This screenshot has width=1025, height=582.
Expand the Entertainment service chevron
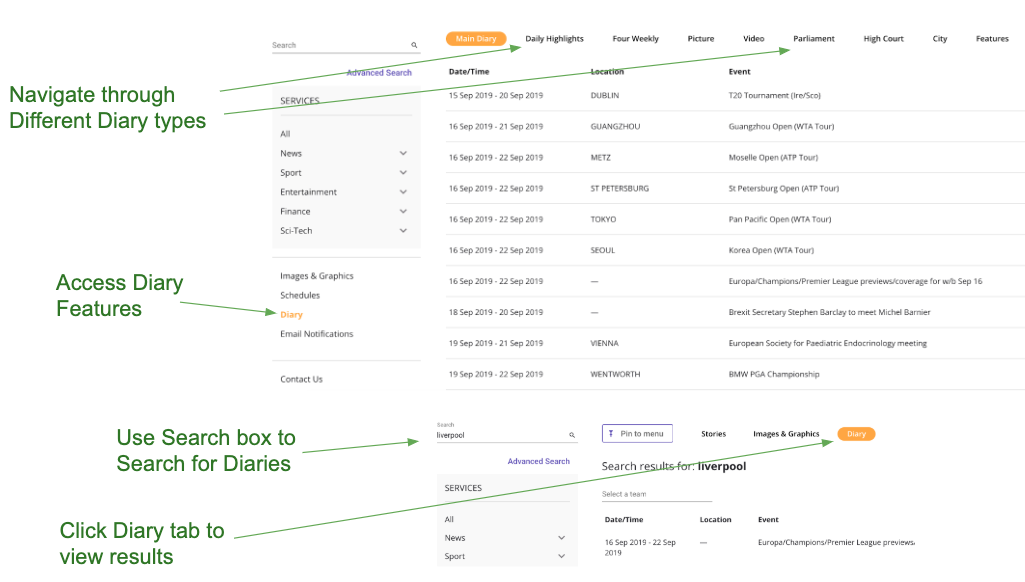[x=403, y=192]
